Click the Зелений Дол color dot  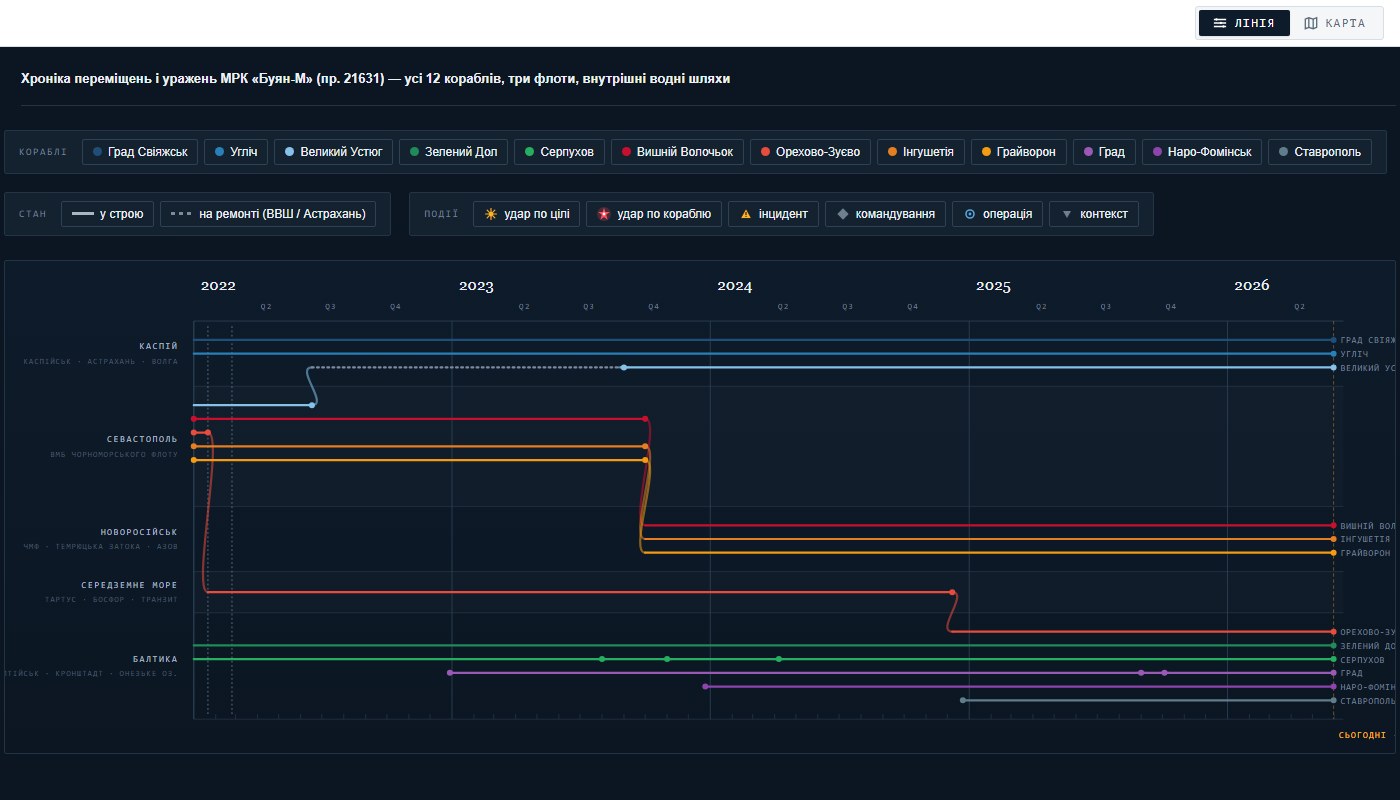tap(415, 152)
